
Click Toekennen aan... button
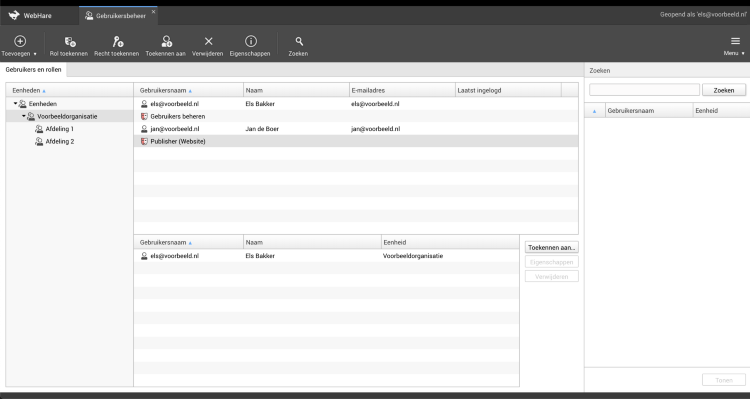tap(551, 247)
